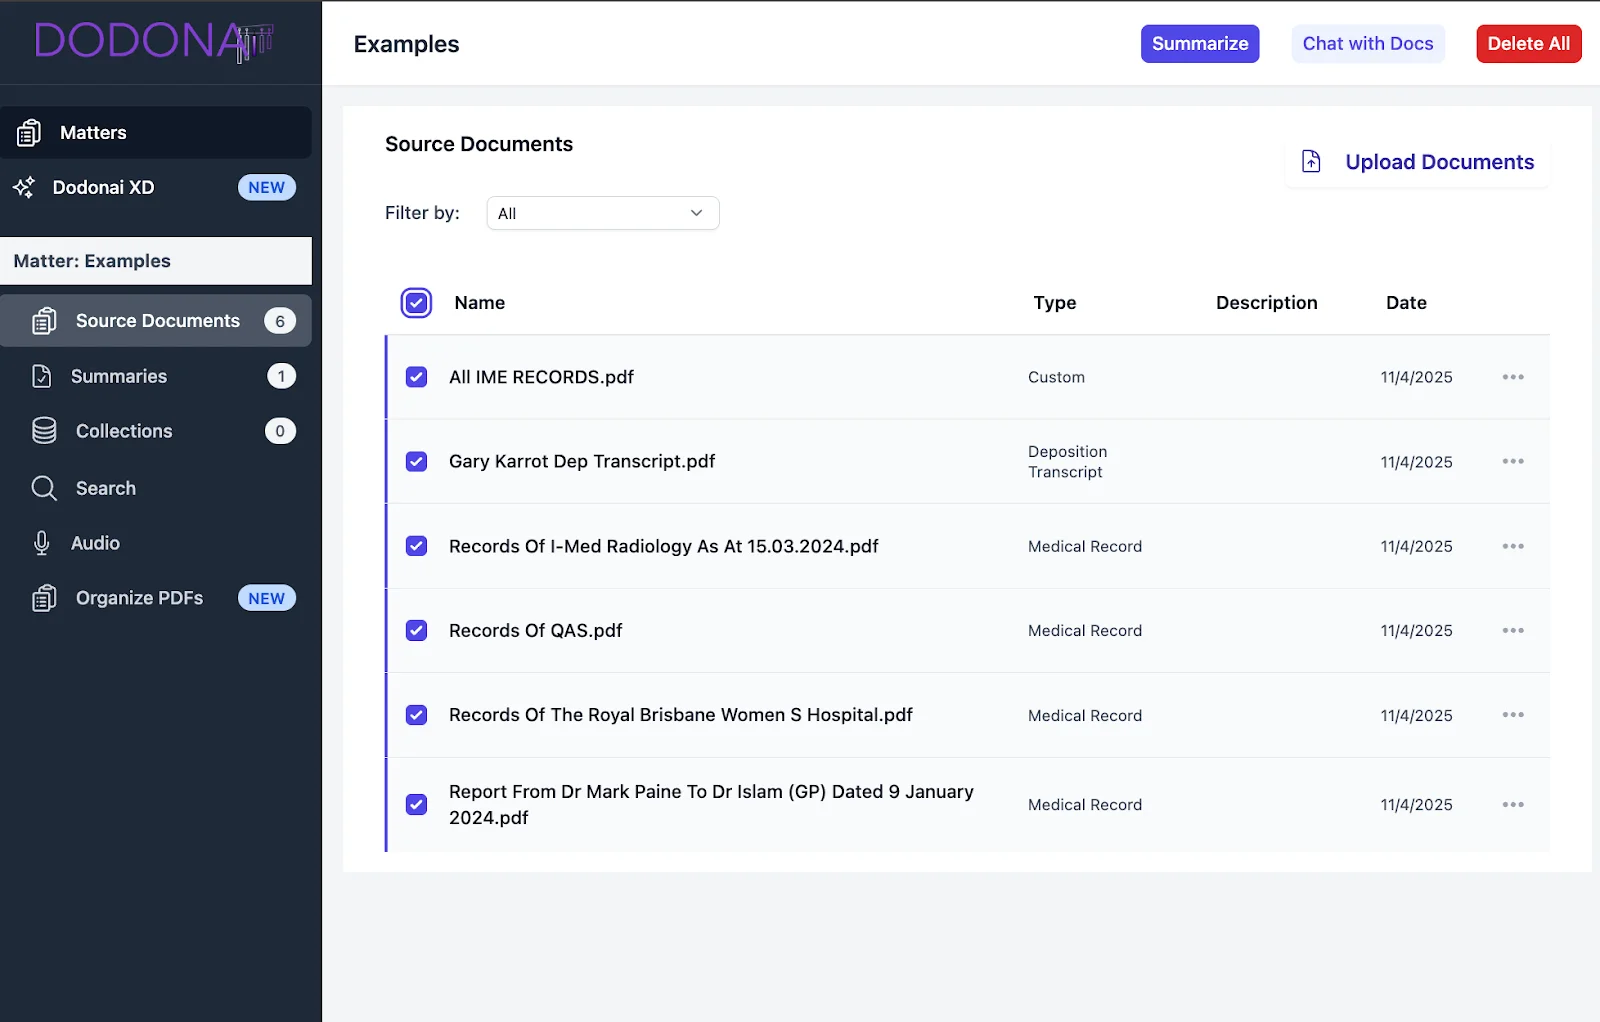The width and height of the screenshot is (1600, 1022).
Task: Click the Organize PDFs icon
Action: (44, 598)
